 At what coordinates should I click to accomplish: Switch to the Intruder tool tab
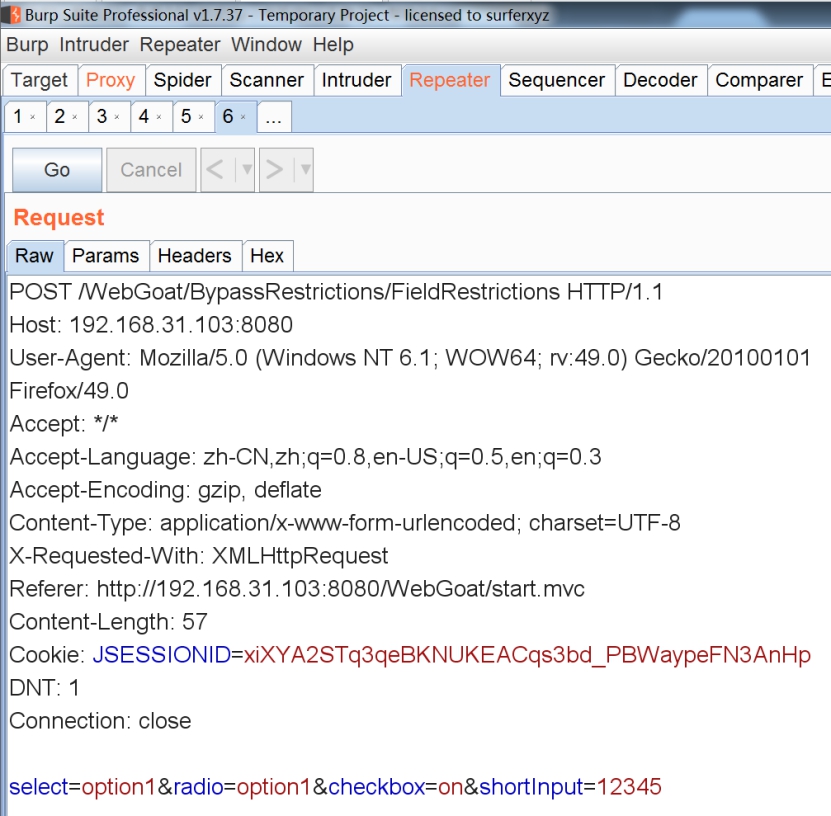[356, 81]
